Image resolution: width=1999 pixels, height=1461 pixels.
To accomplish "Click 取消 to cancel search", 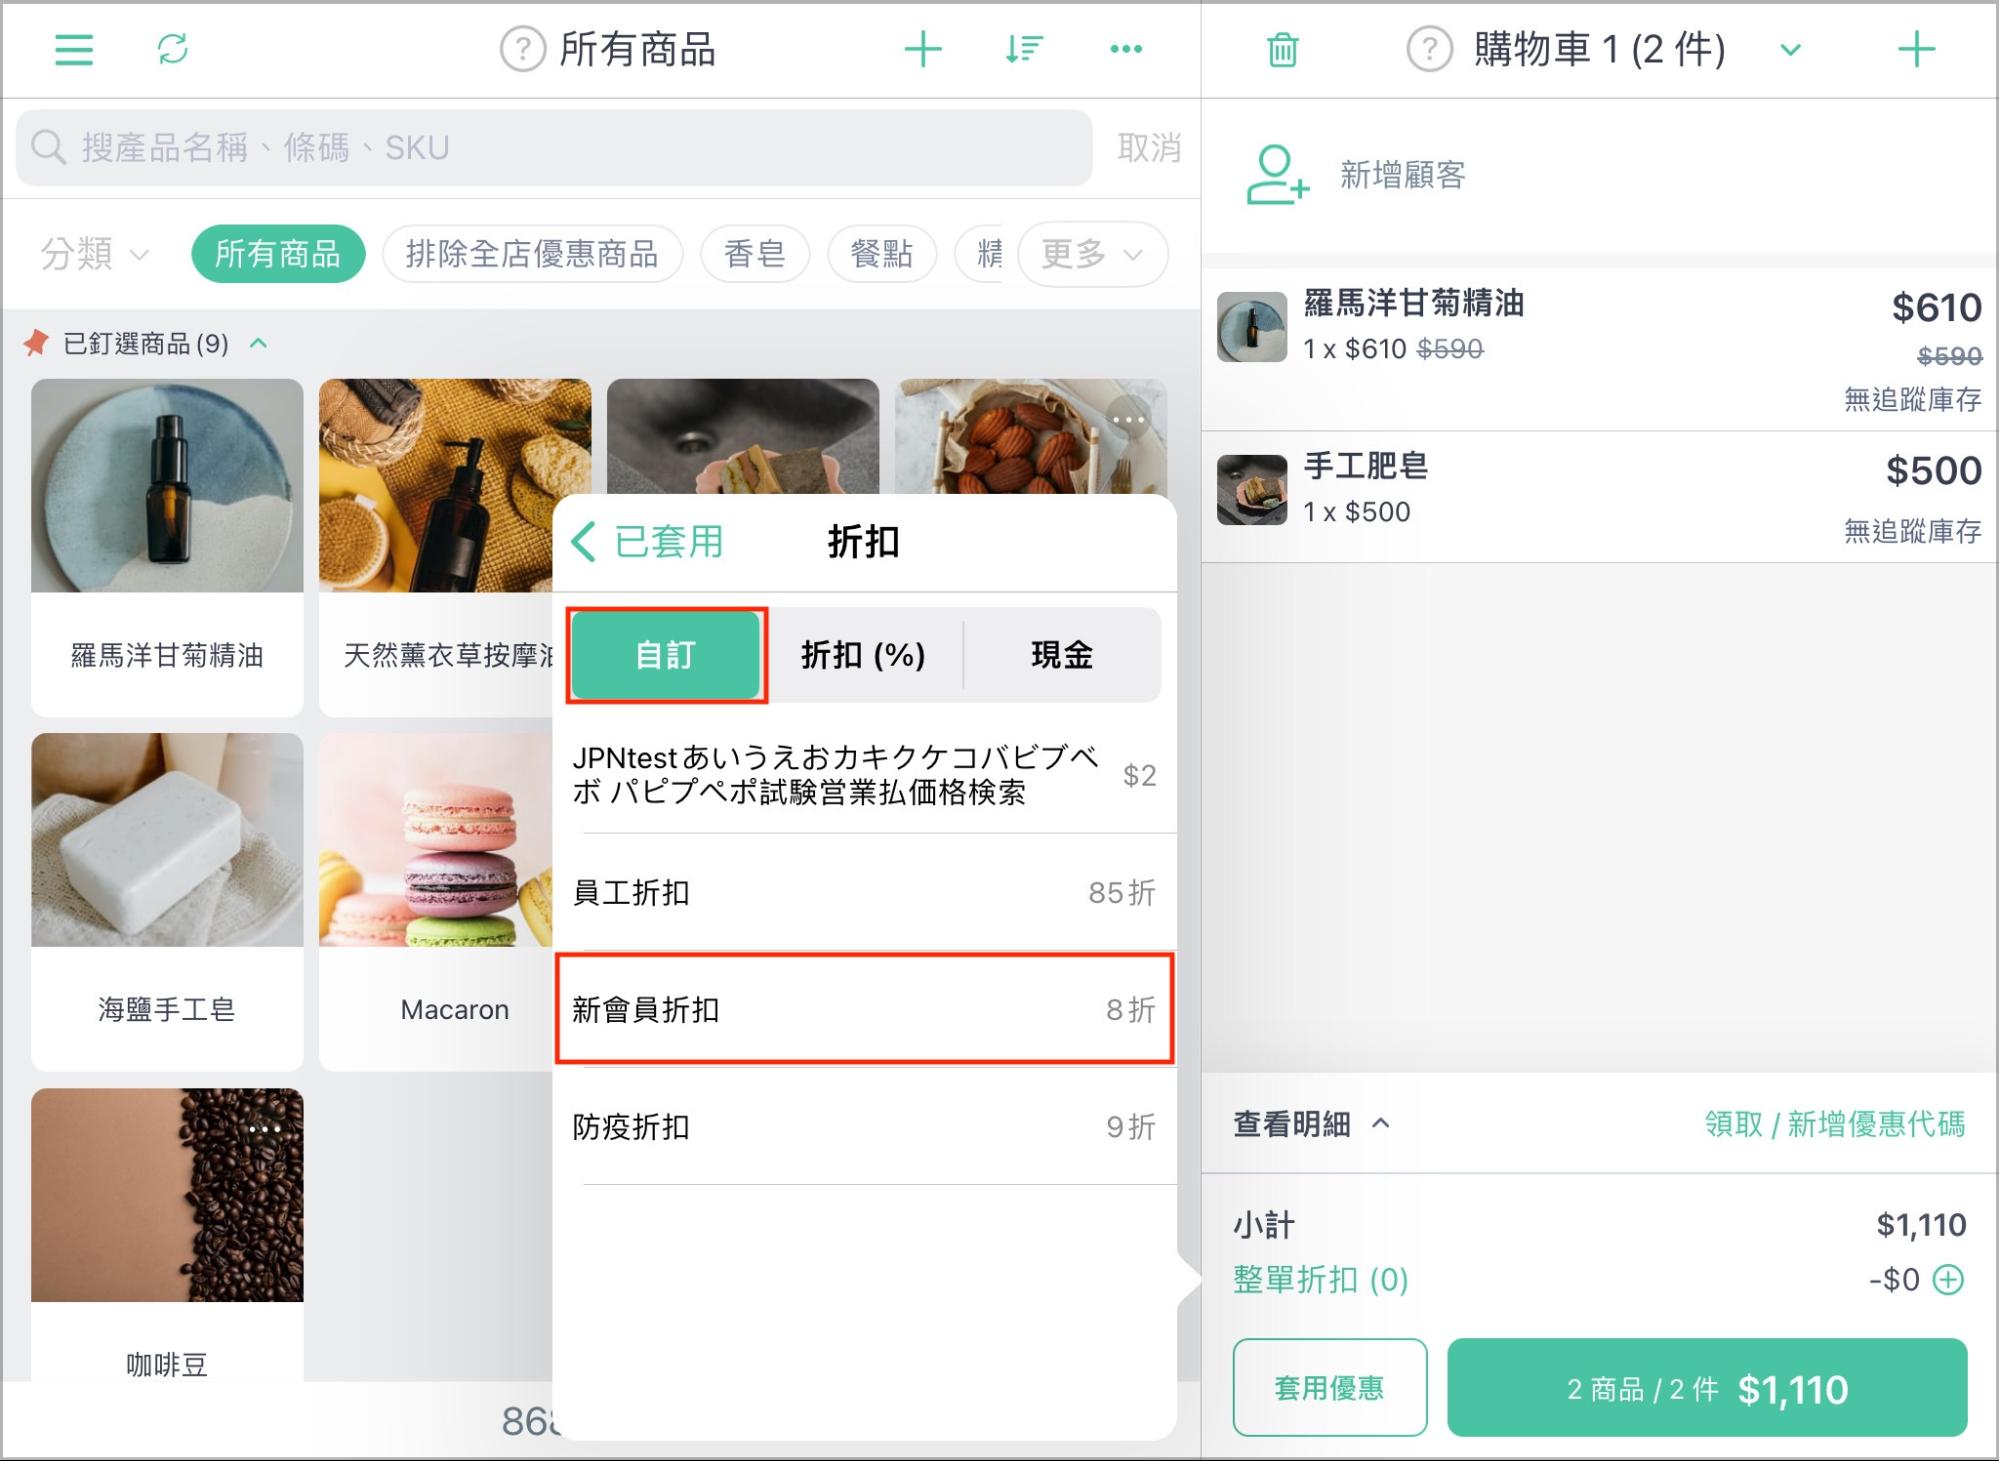I will point(1149,148).
